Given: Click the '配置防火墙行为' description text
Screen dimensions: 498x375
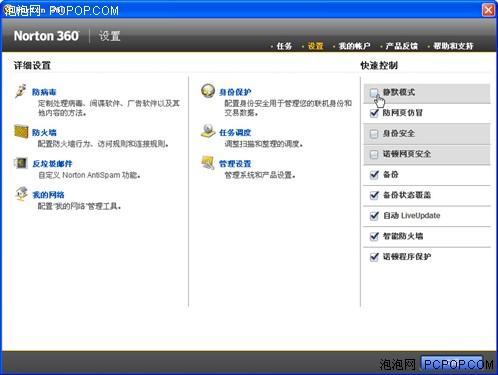Looking at the screenshot, I should tap(103, 144).
